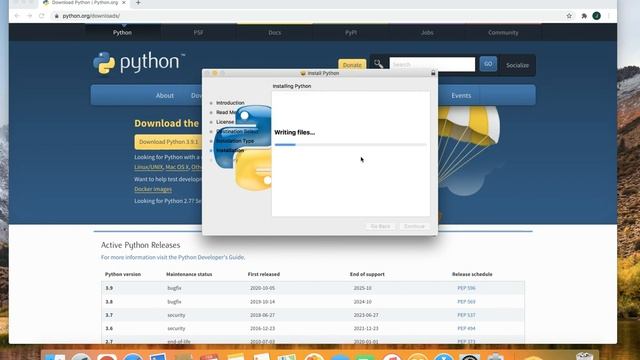
Task: Reload the python.org page
Action: 42,16
